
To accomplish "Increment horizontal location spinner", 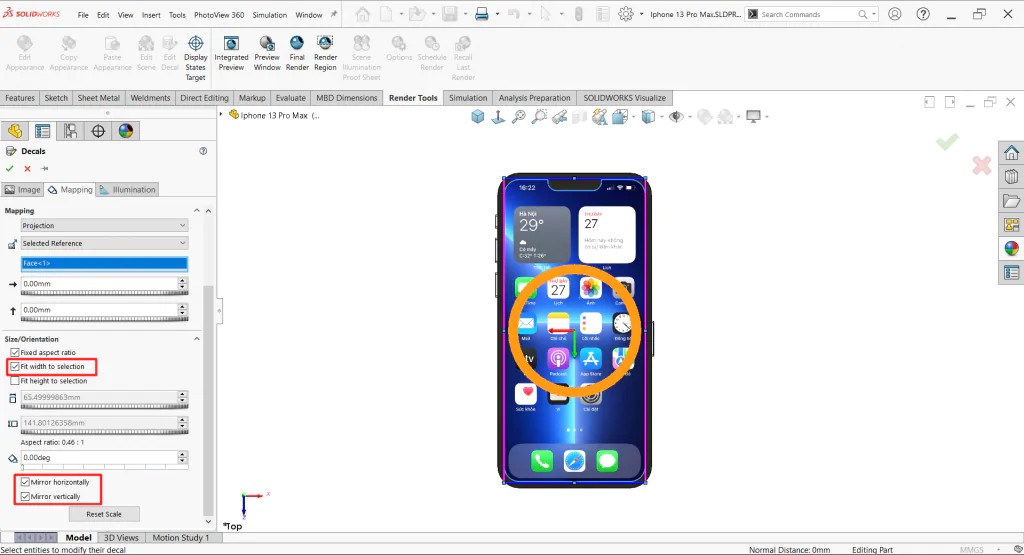I will (x=183, y=281).
